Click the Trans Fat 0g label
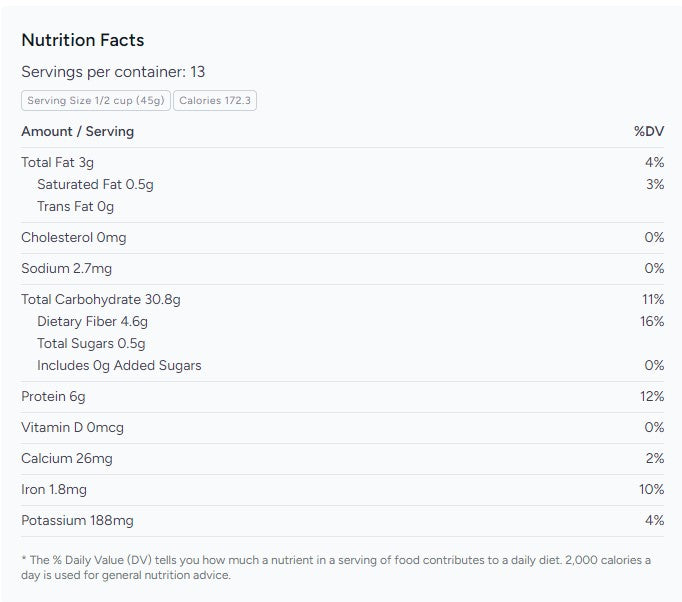 75,206
